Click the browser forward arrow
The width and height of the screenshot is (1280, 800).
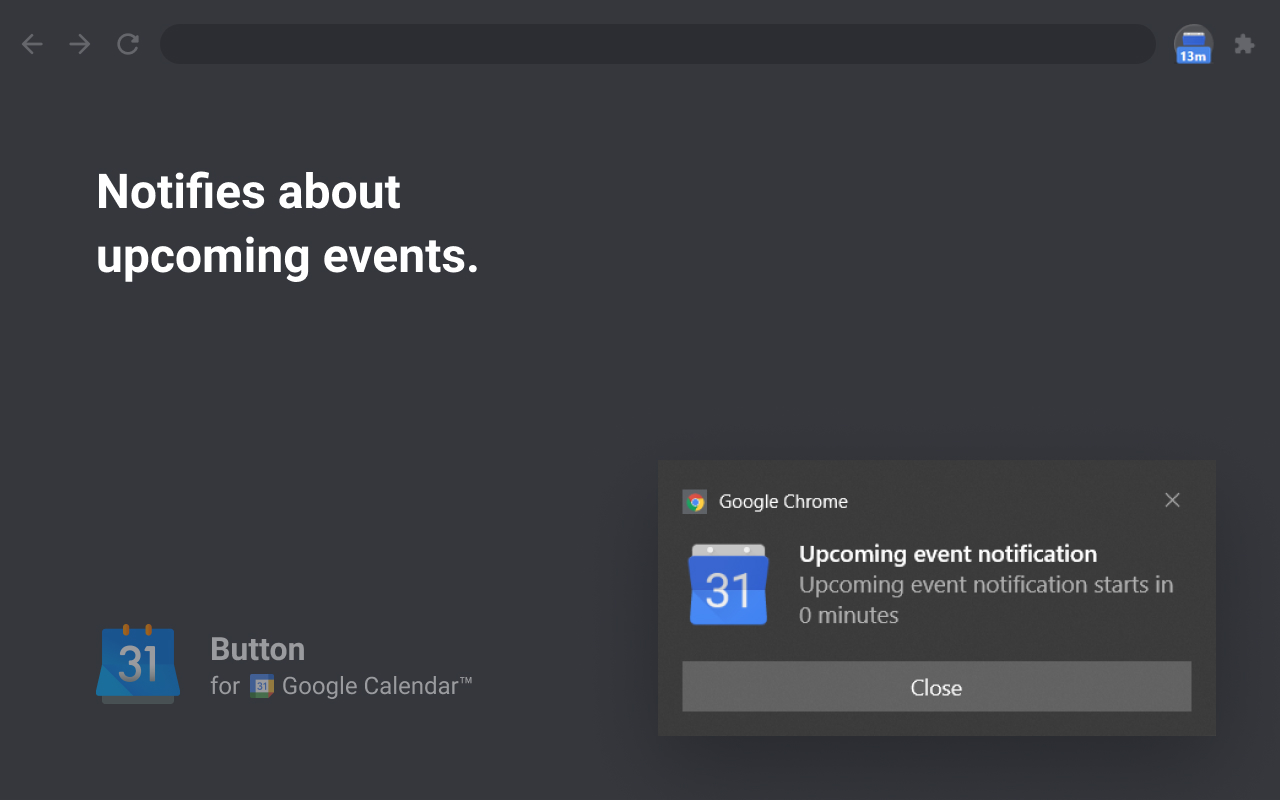click(79, 44)
